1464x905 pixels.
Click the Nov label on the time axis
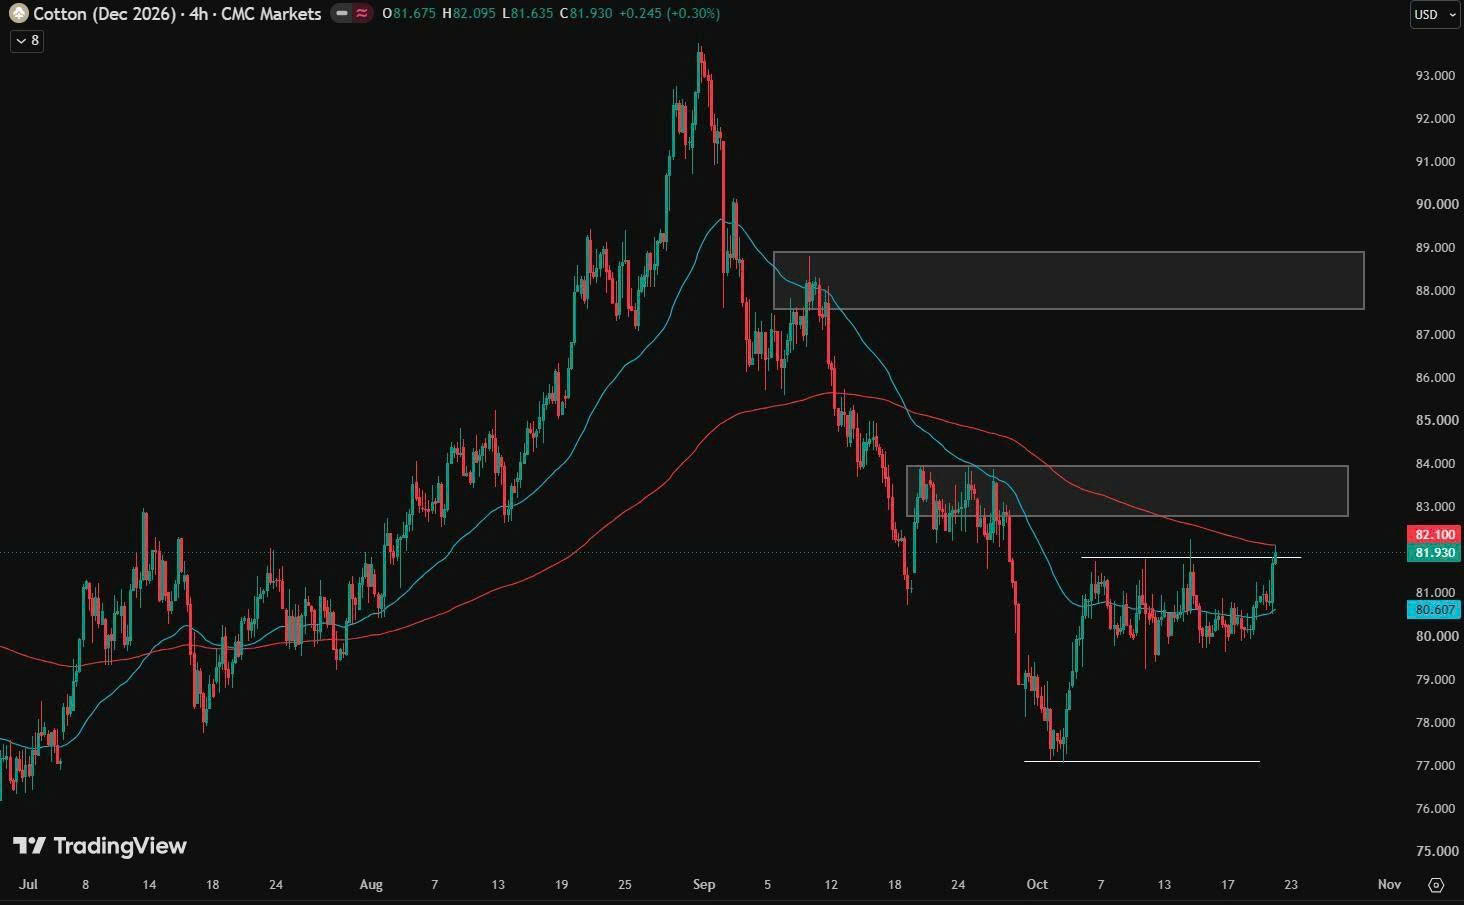(1389, 885)
